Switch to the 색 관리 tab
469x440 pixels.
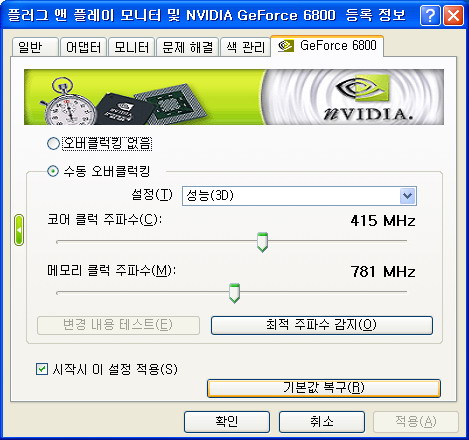click(x=245, y=47)
